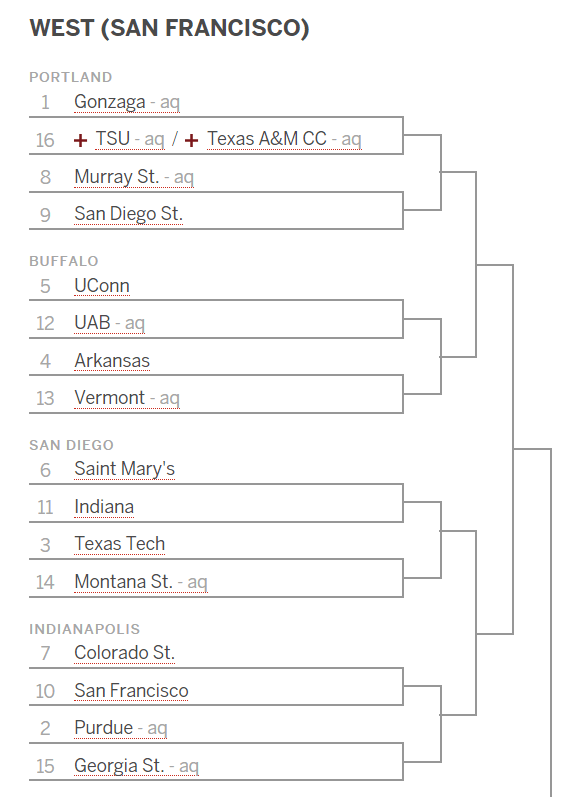Open the UConn team link
The image size is (567, 797).
tap(102, 286)
